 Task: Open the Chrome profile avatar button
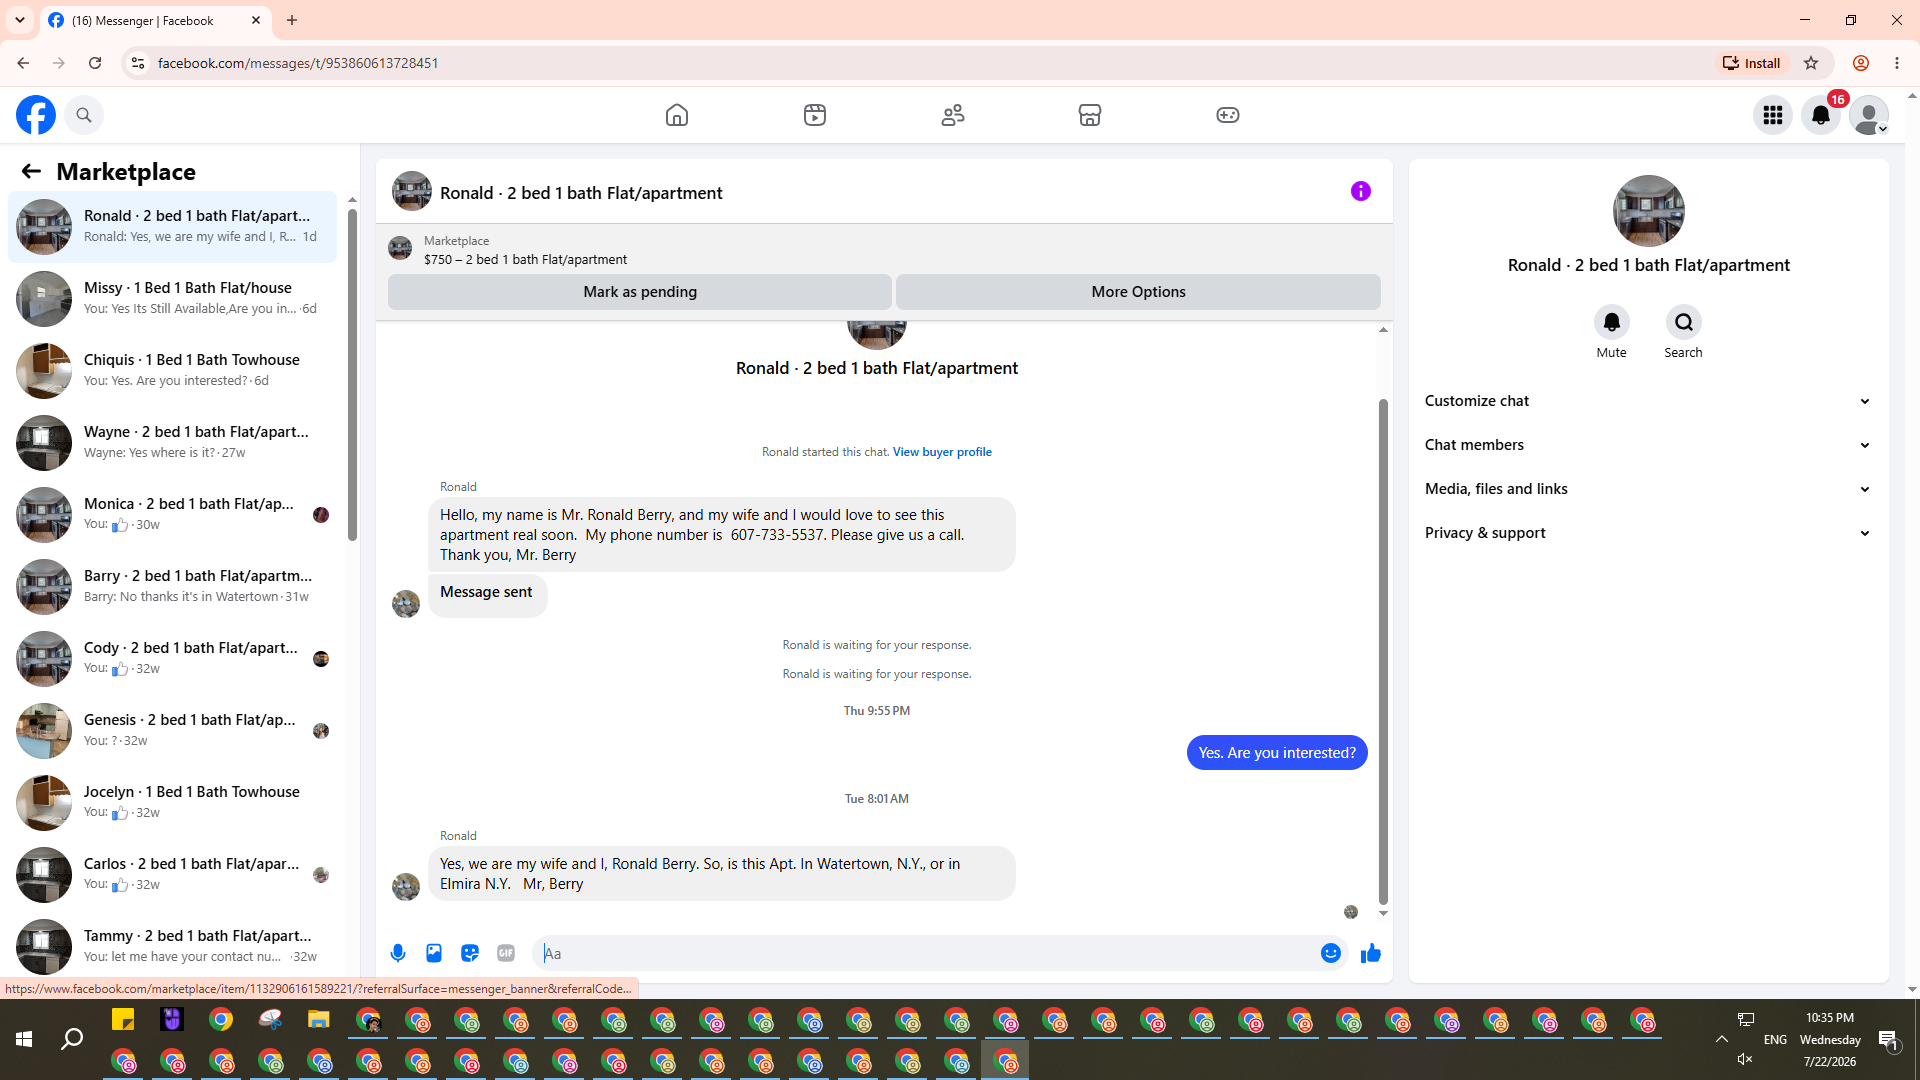1861,63
